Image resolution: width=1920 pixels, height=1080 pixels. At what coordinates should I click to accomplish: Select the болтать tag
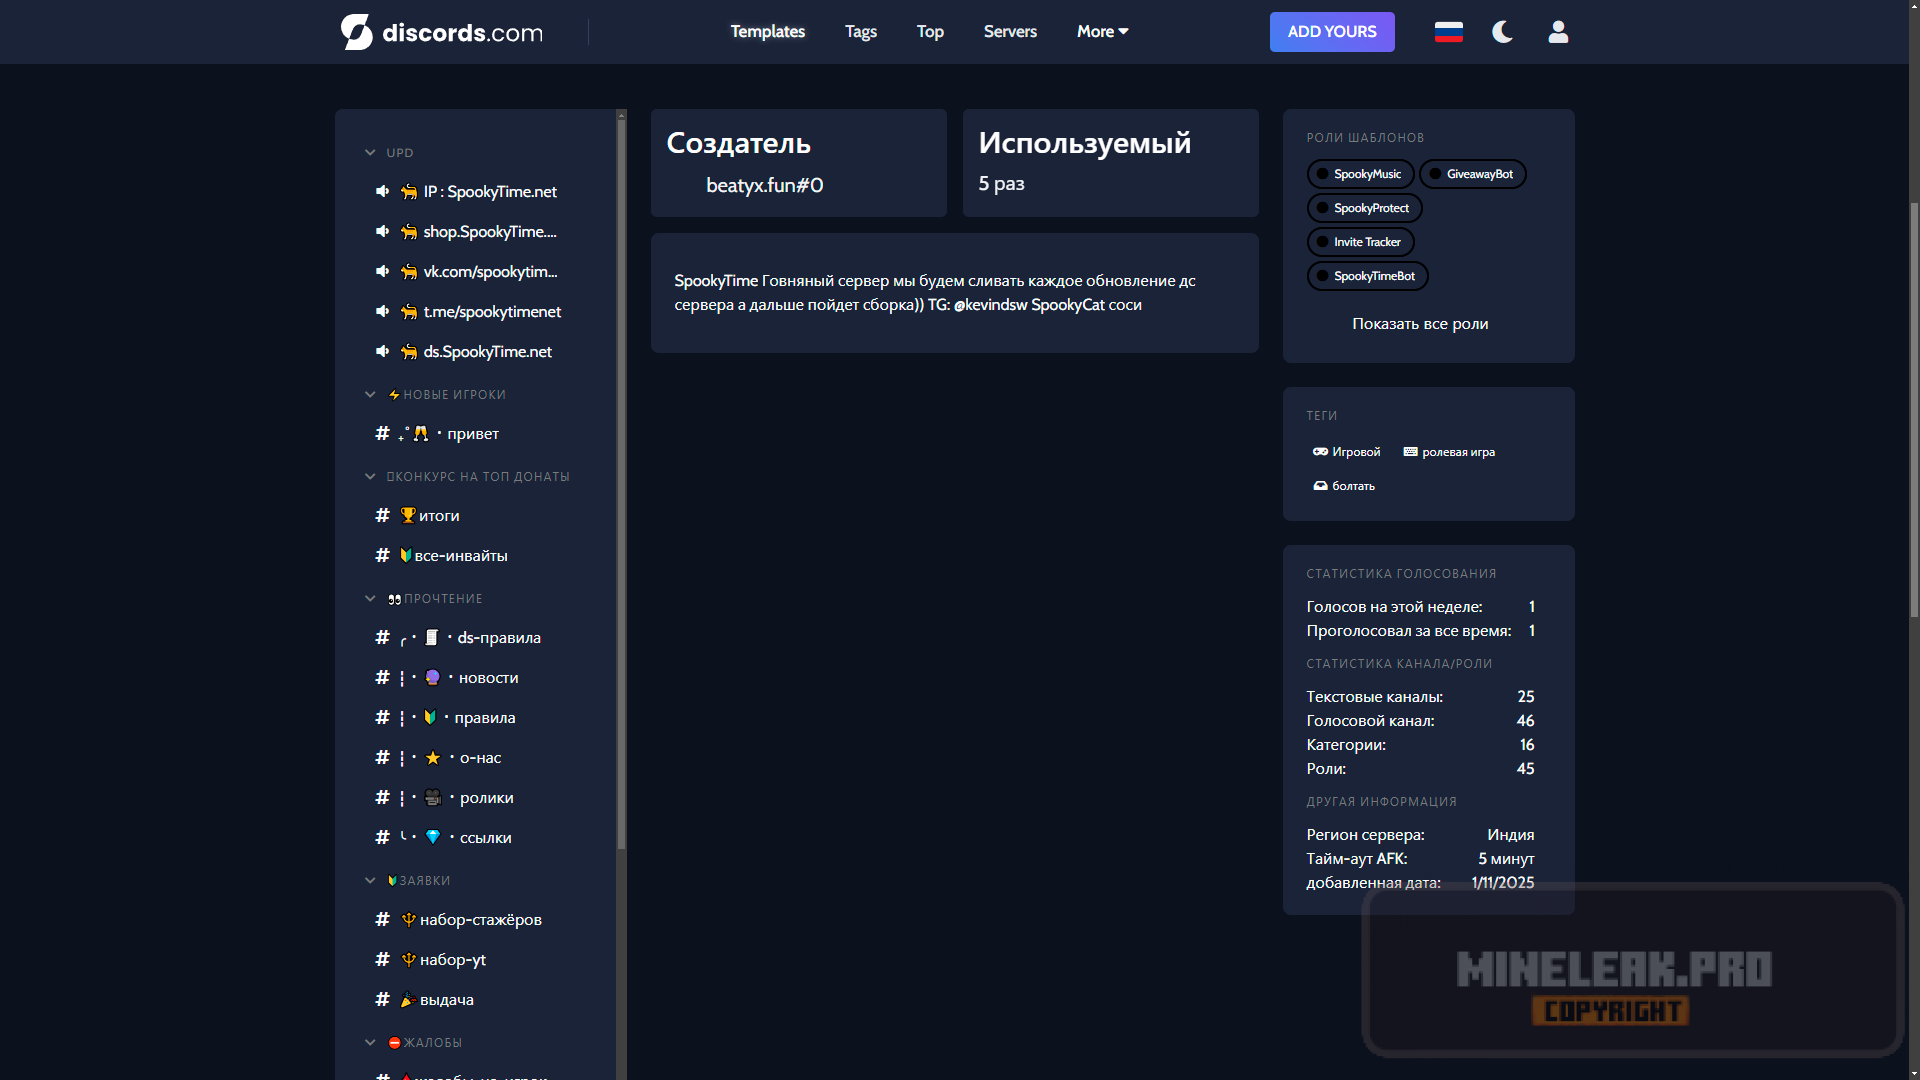click(1344, 486)
